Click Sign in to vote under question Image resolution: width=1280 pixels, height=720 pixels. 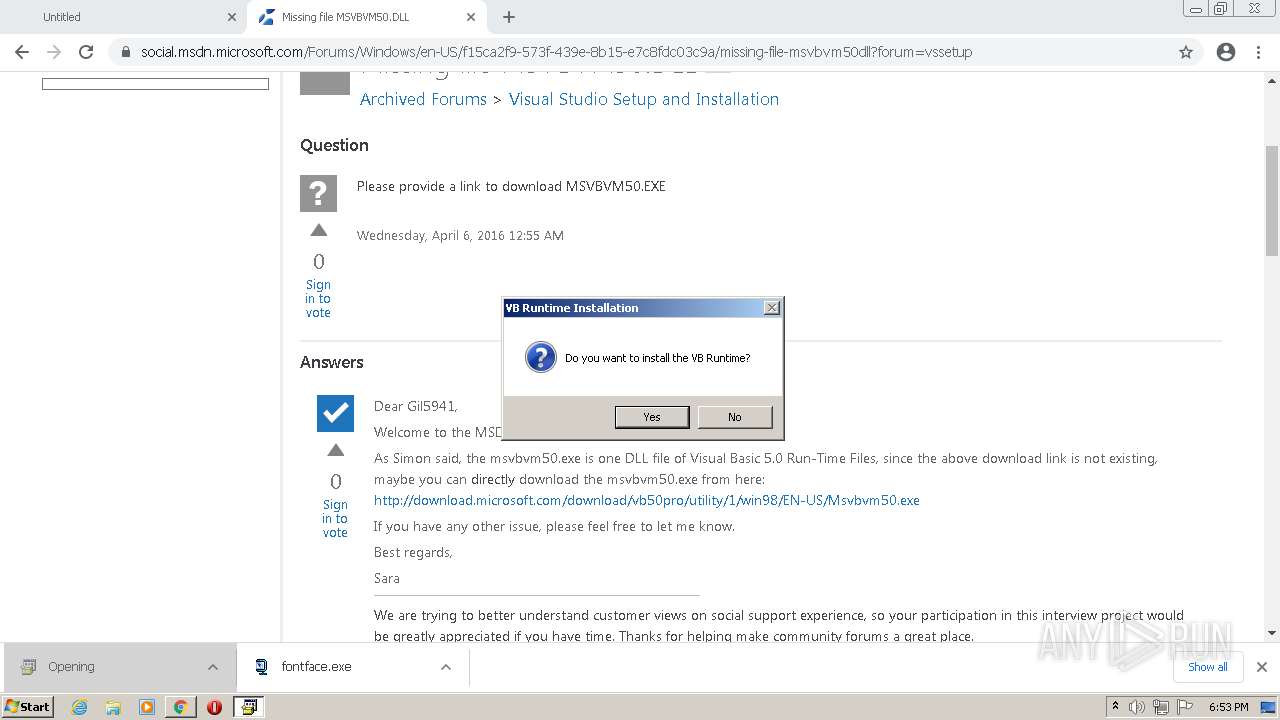pos(318,299)
